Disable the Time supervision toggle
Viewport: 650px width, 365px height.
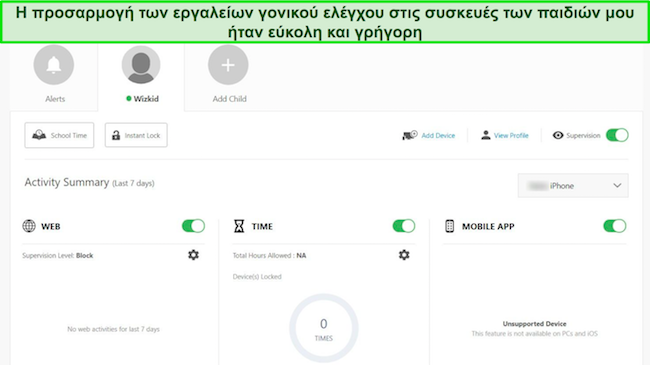(404, 226)
